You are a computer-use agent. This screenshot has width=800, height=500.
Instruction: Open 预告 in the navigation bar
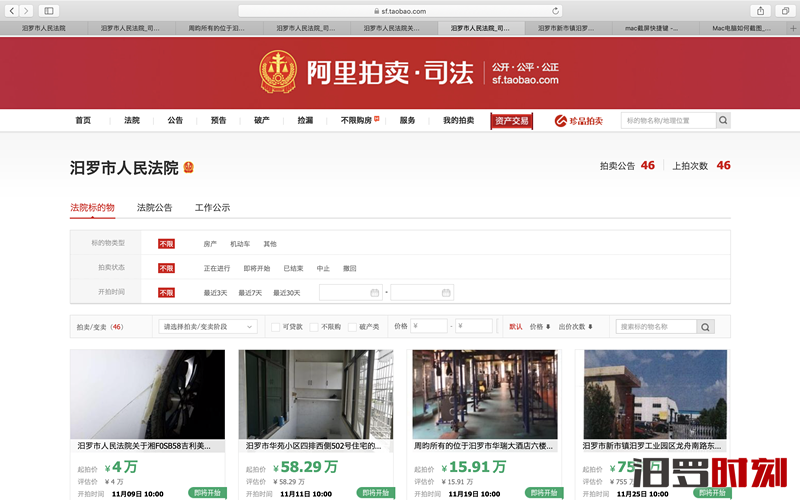coord(218,120)
